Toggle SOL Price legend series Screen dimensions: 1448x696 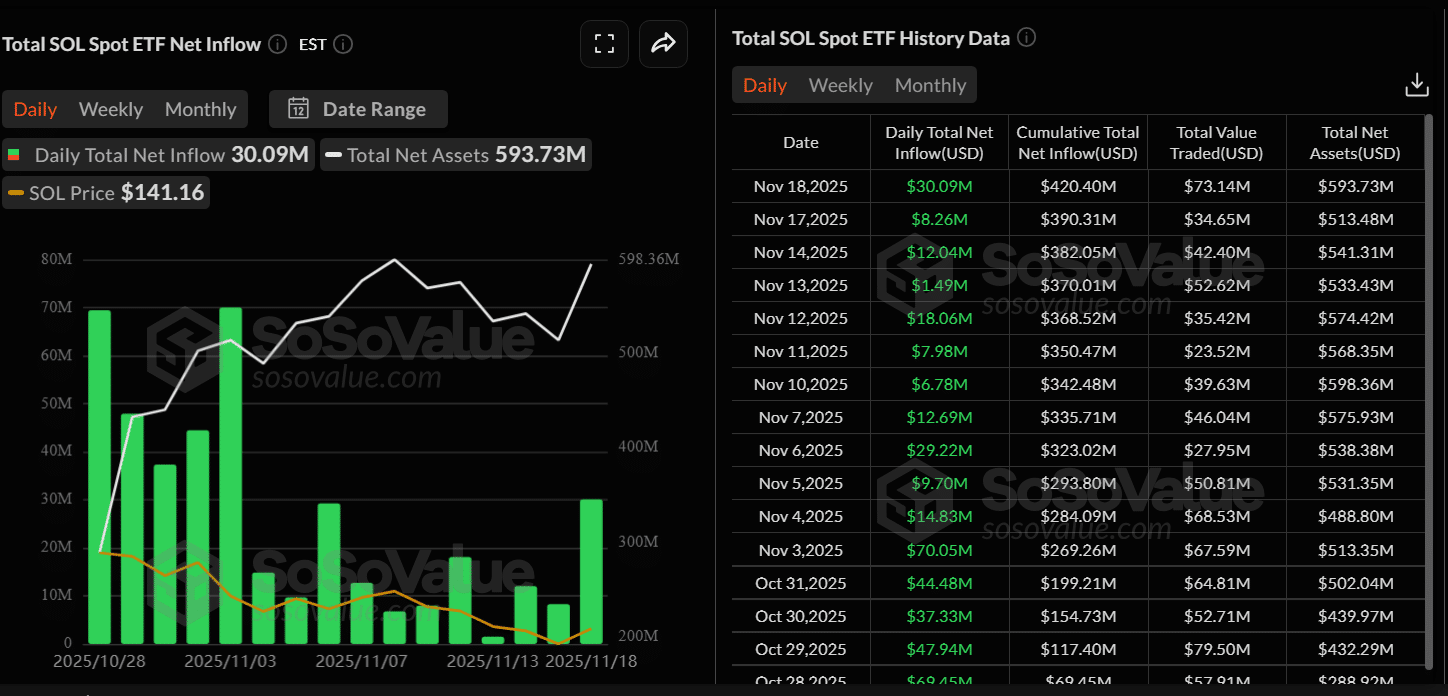coord(107,192)
